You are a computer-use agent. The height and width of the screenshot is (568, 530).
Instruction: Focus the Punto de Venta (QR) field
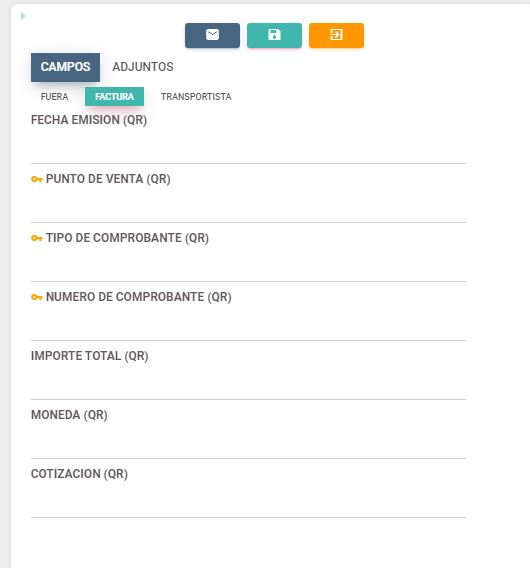tap(248, 206)
